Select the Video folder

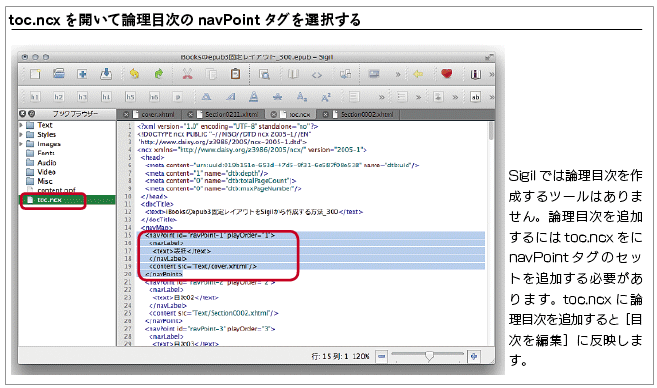tap(41, 172)
